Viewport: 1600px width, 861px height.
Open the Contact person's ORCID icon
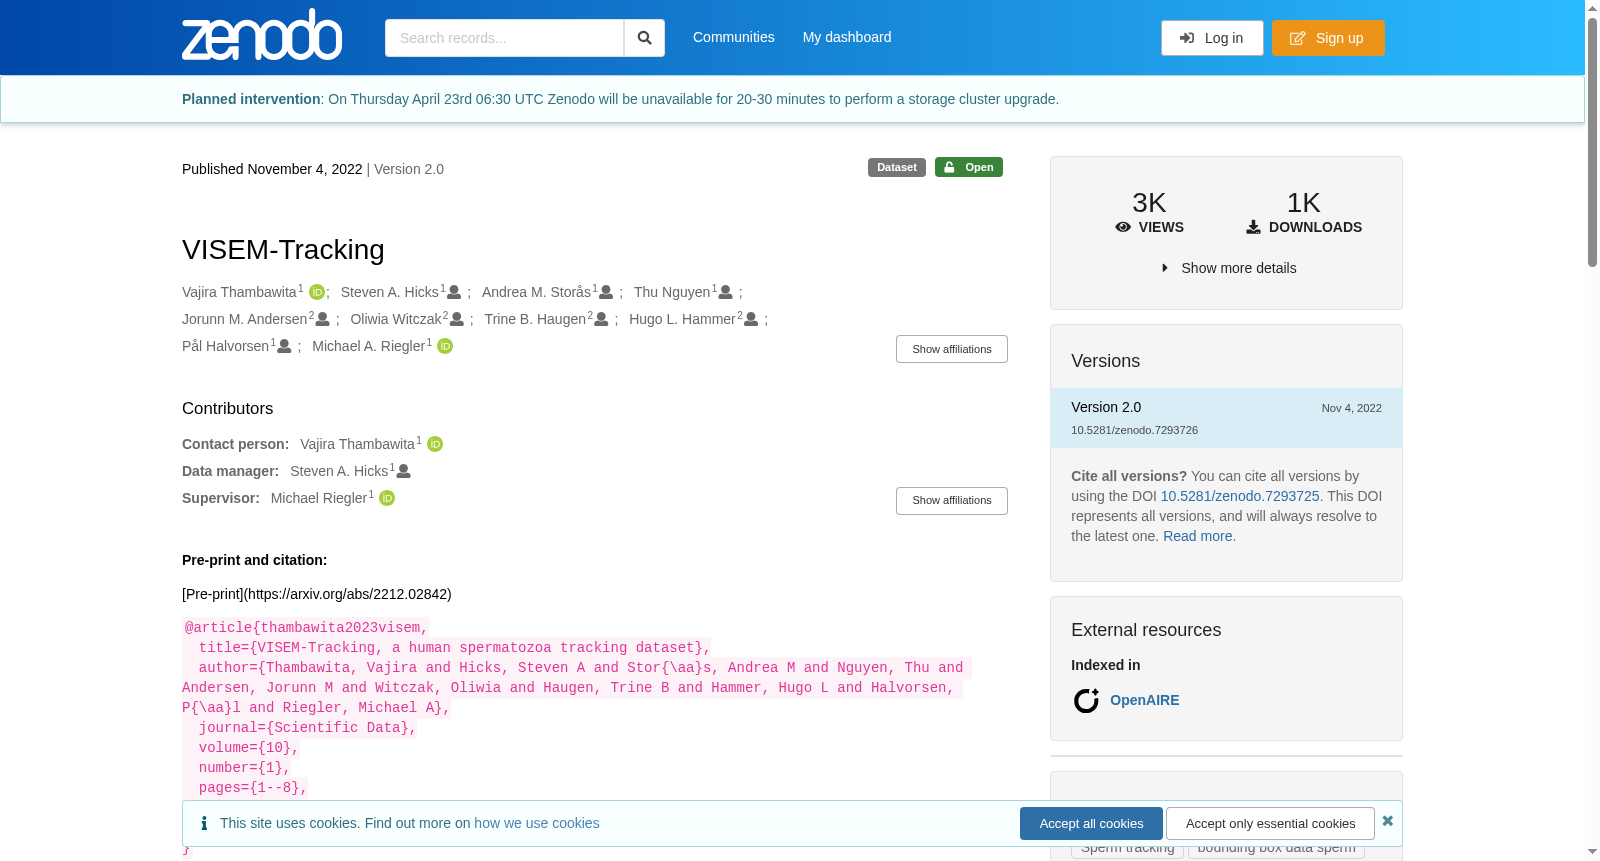435,444
